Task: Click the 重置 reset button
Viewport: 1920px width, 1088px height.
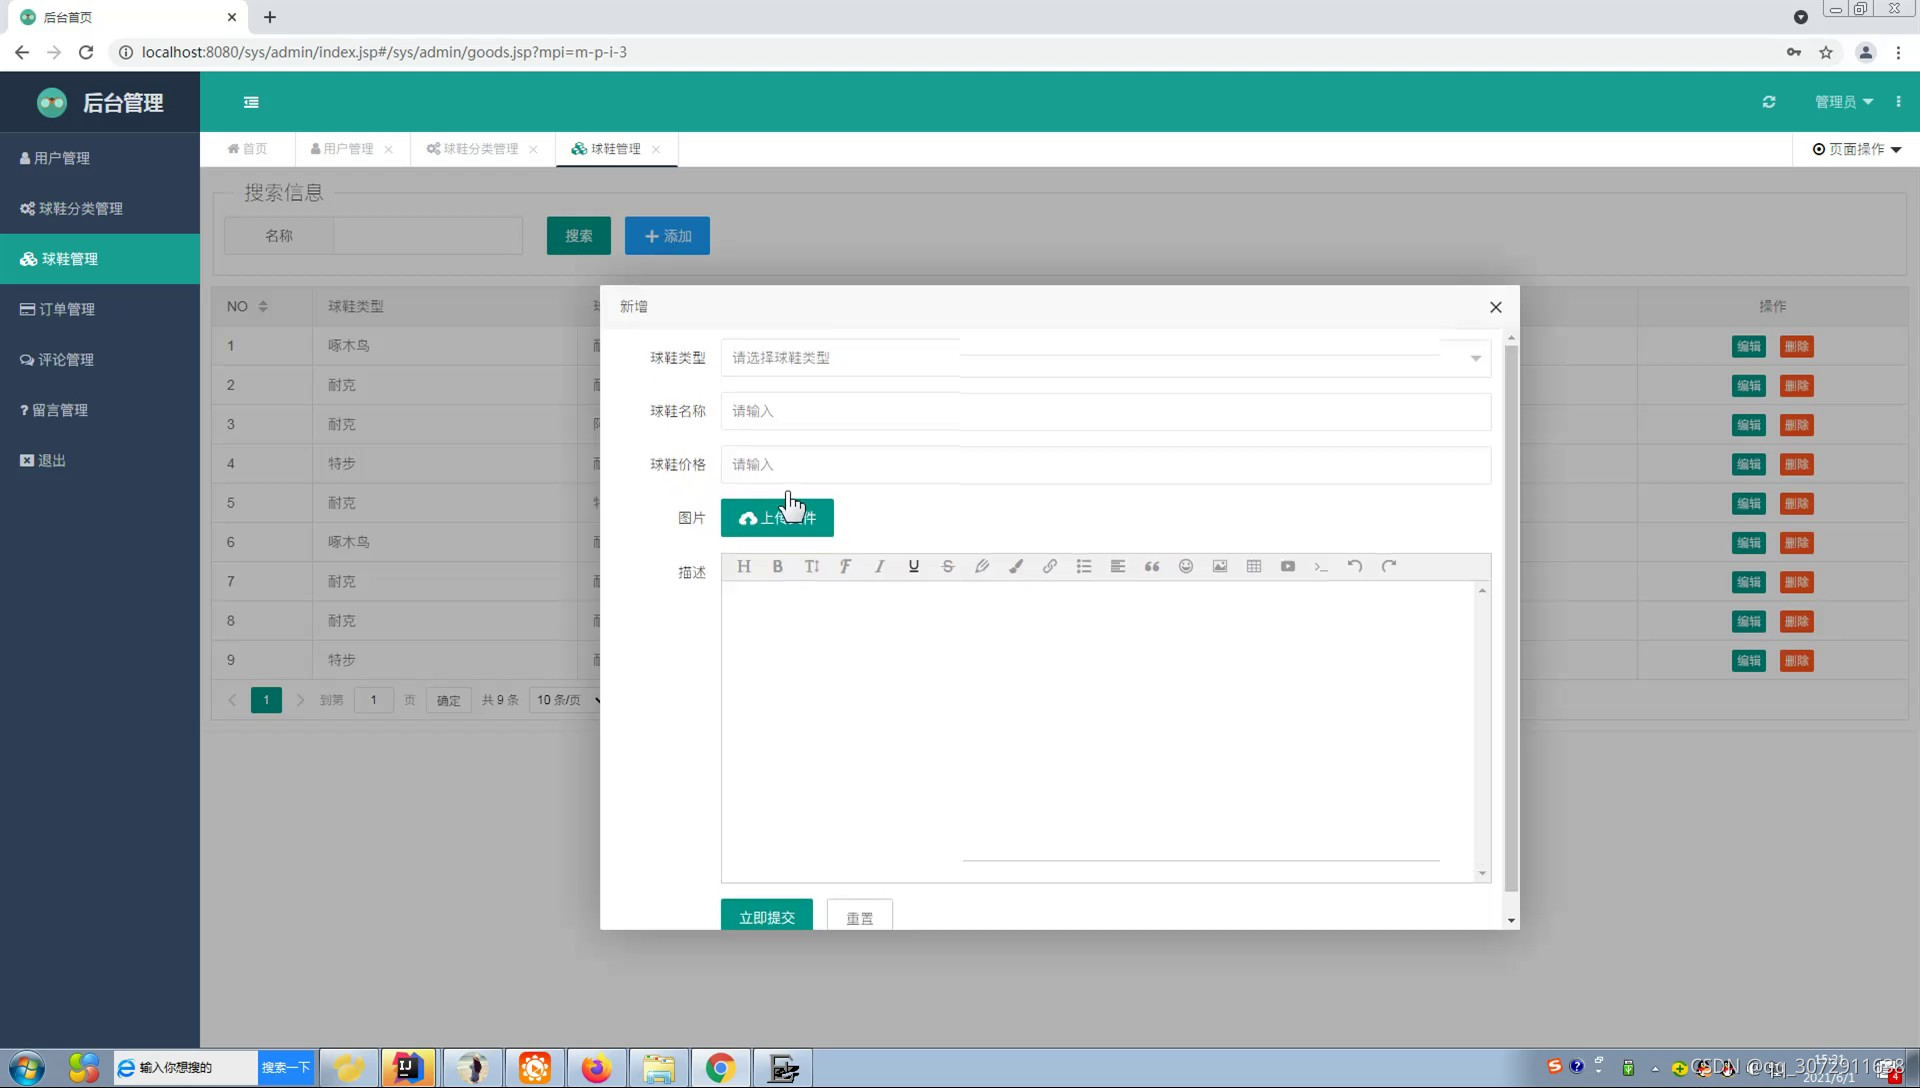Action: [x=859, y=916]
